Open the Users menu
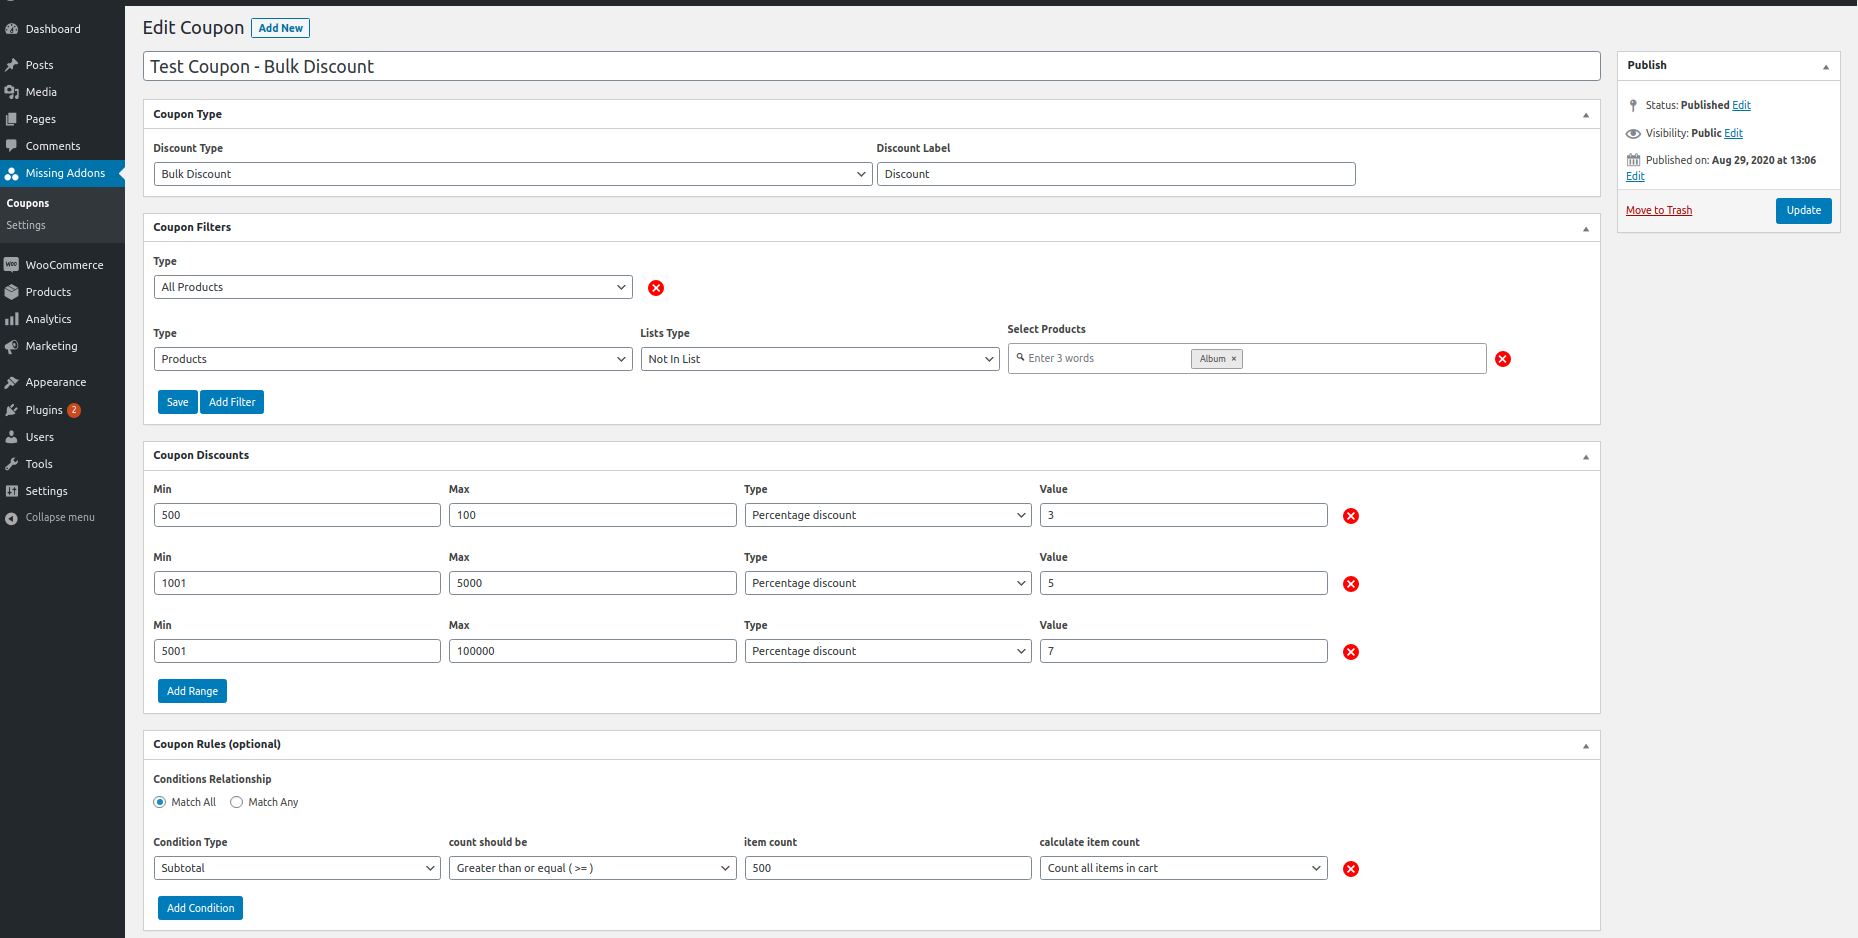This screenshot has width=1858, height=938. point(40,437)
